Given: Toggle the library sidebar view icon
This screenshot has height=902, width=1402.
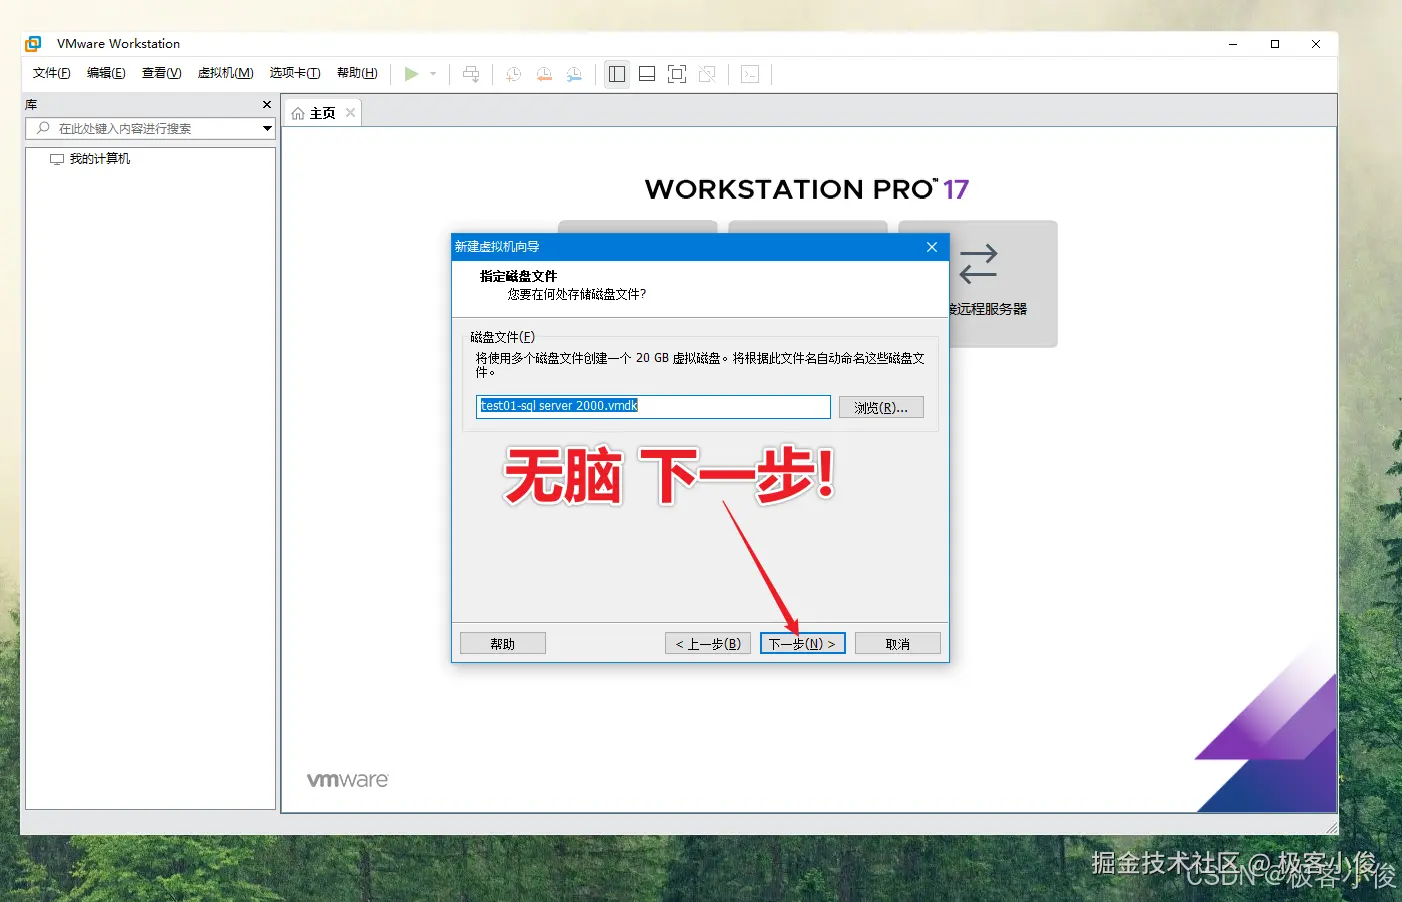Looking at the screenshot, I should (x=617, y=74).
